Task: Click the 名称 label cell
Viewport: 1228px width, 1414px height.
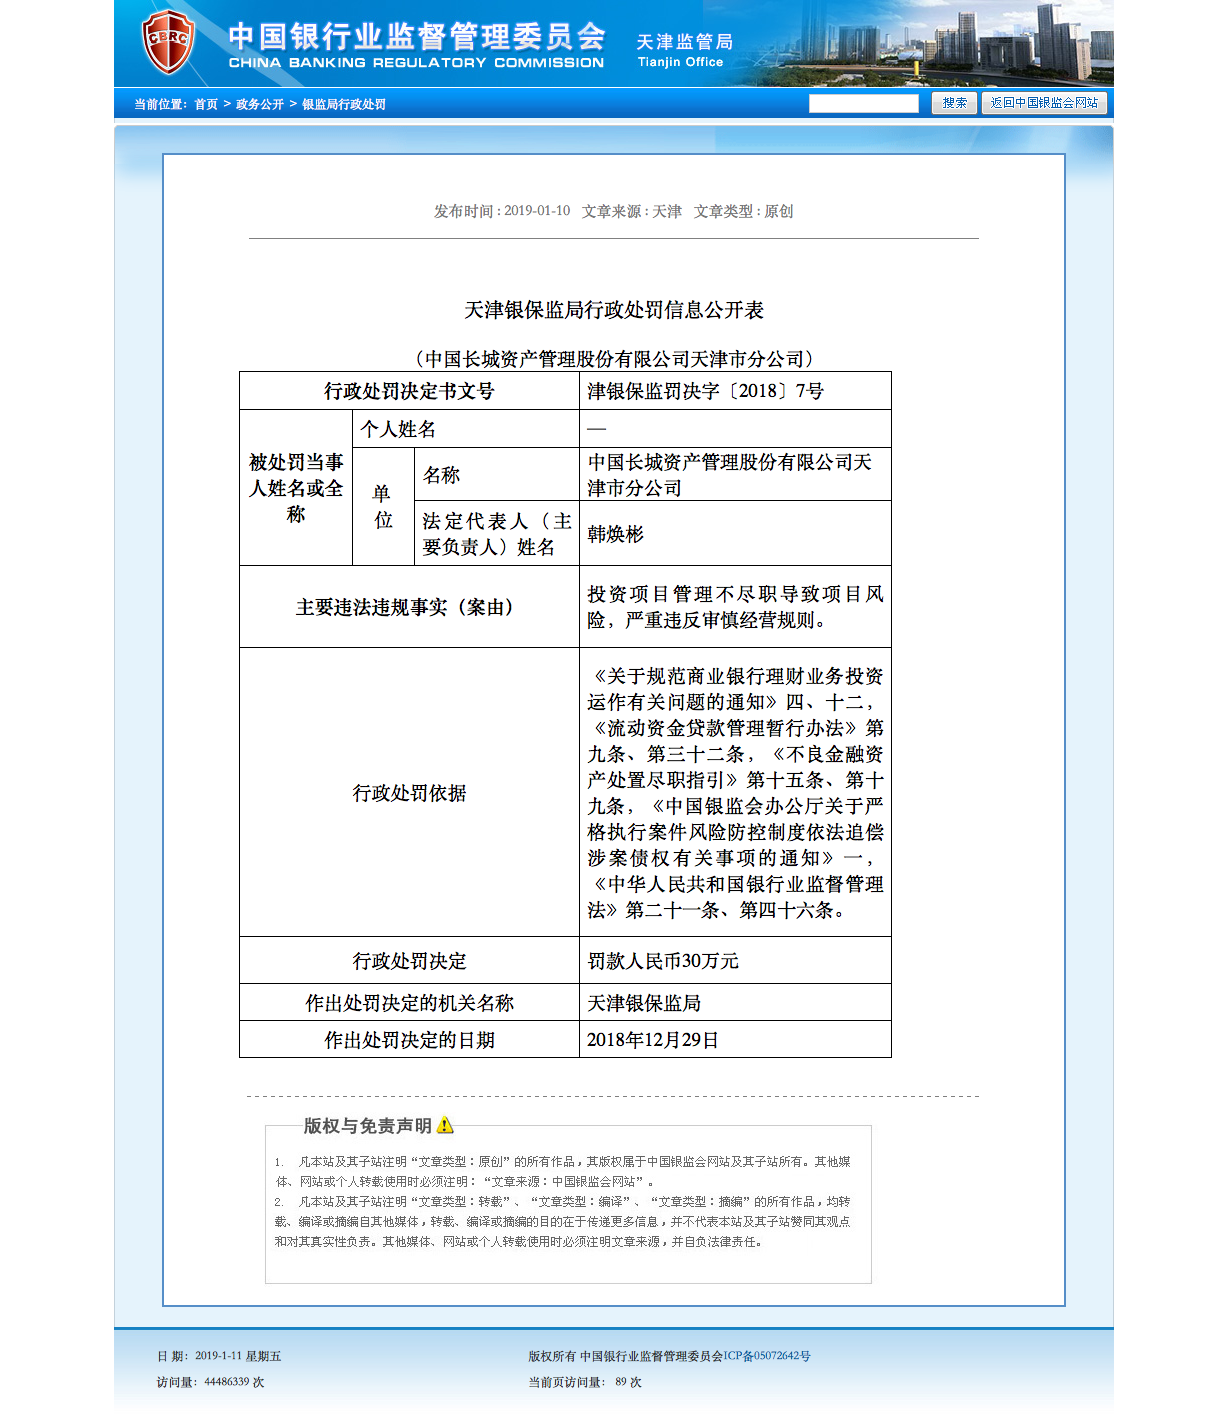Action: [x=497, y=475]
